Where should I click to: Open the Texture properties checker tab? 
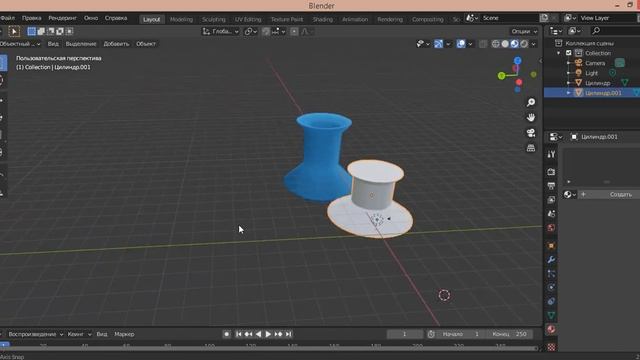pos(551,347)
